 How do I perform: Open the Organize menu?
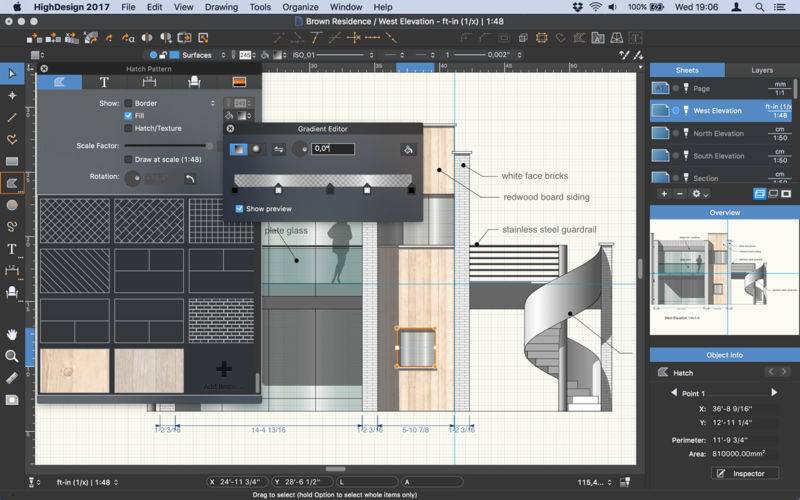coord(300,7)
